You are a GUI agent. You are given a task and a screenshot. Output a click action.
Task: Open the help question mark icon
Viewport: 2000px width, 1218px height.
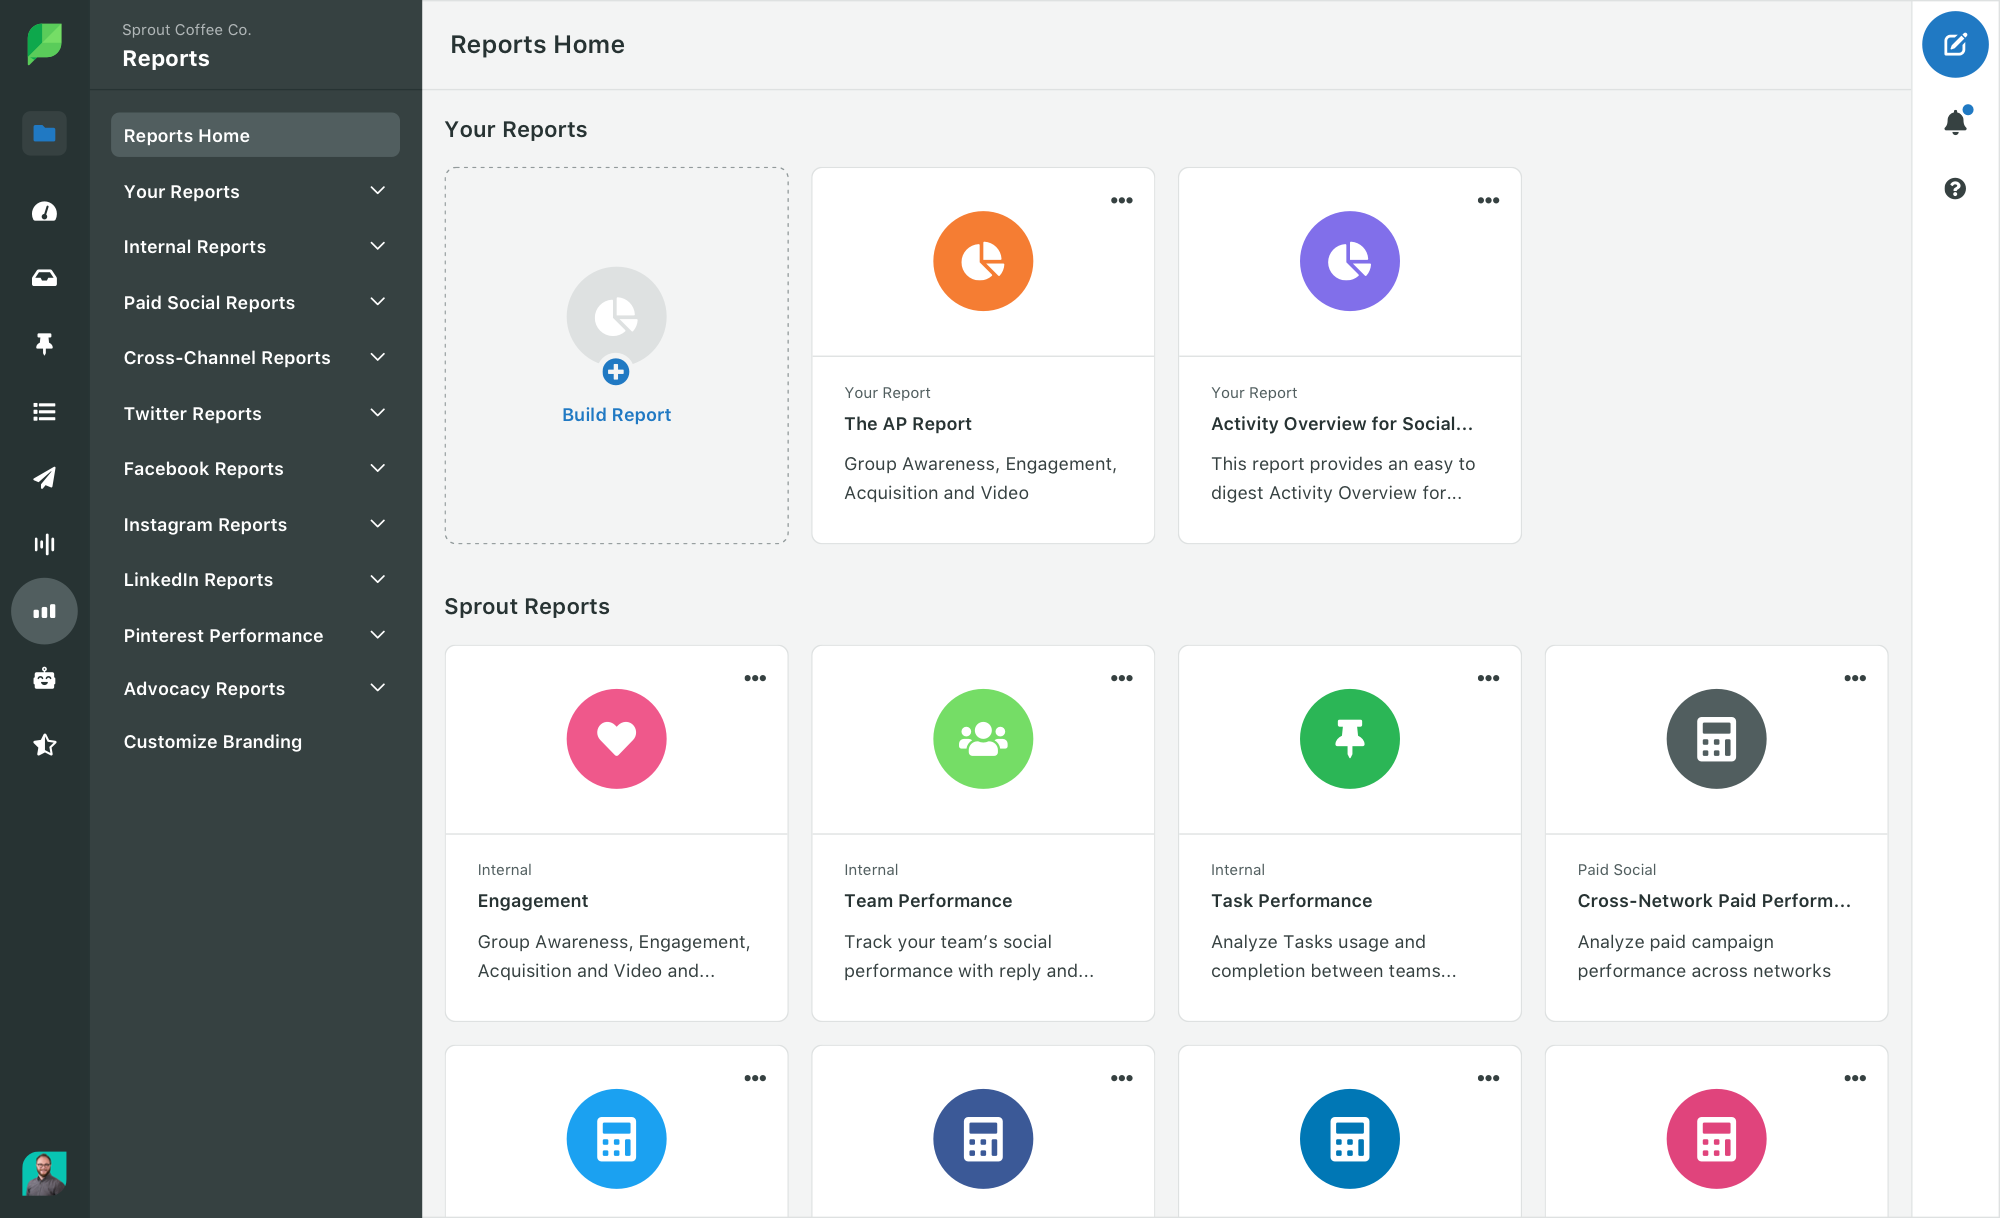(x=1955, y=188)
